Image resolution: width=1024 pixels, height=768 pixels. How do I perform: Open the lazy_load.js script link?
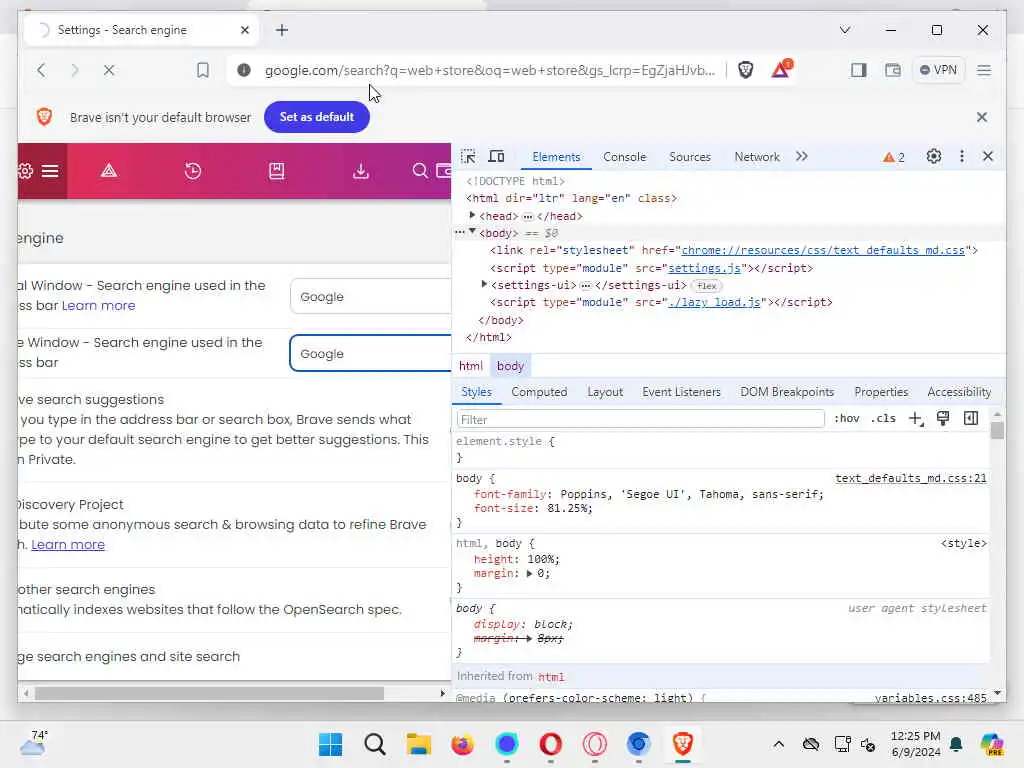[714, 302]
